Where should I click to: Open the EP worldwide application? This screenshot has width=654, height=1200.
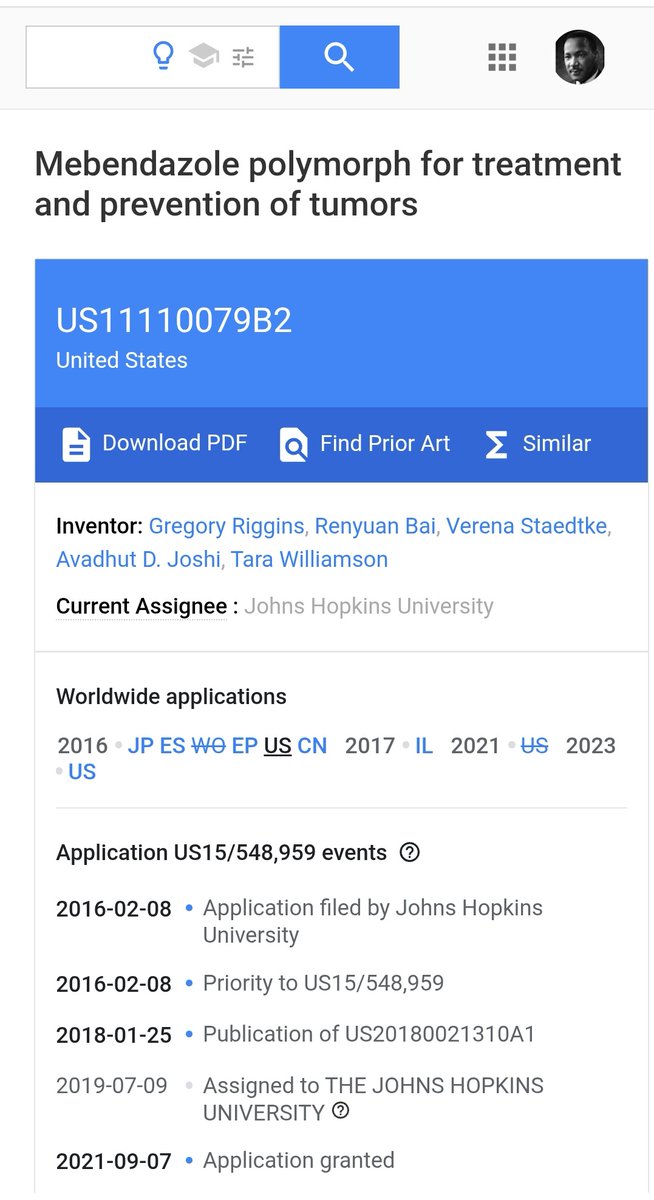245,746
